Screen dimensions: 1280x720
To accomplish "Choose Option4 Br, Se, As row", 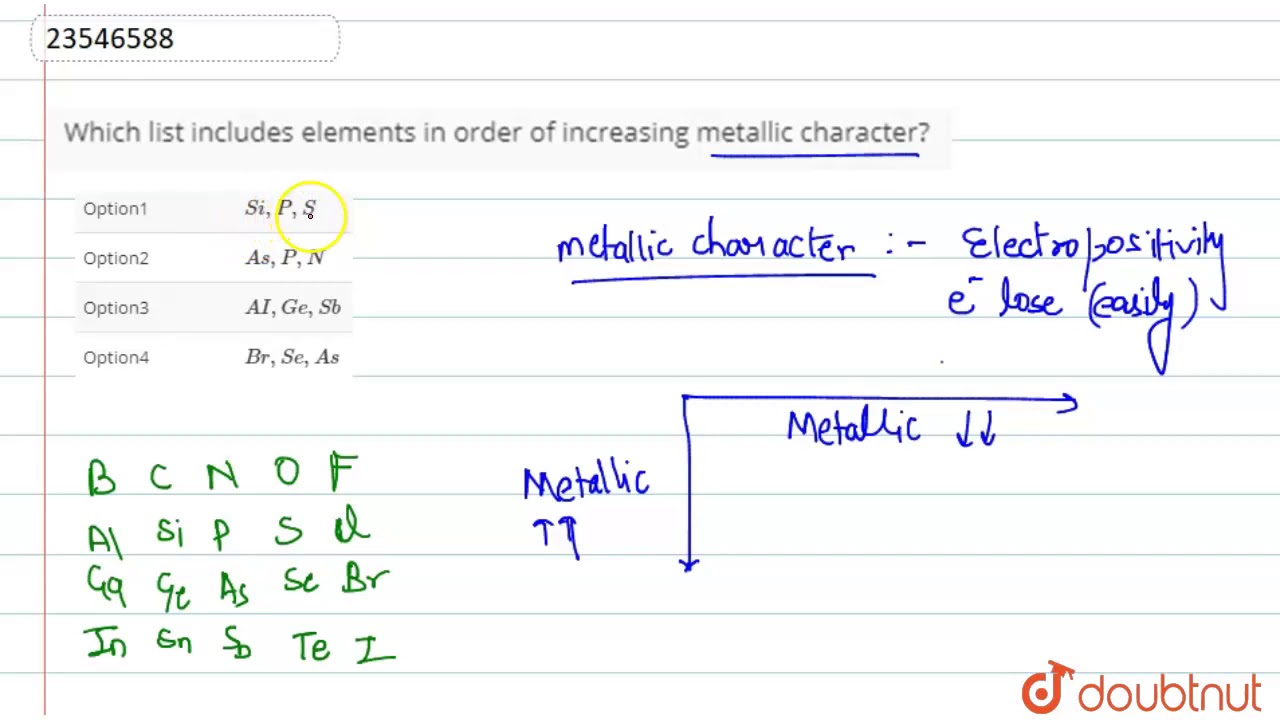I will [x=214, y=357].
